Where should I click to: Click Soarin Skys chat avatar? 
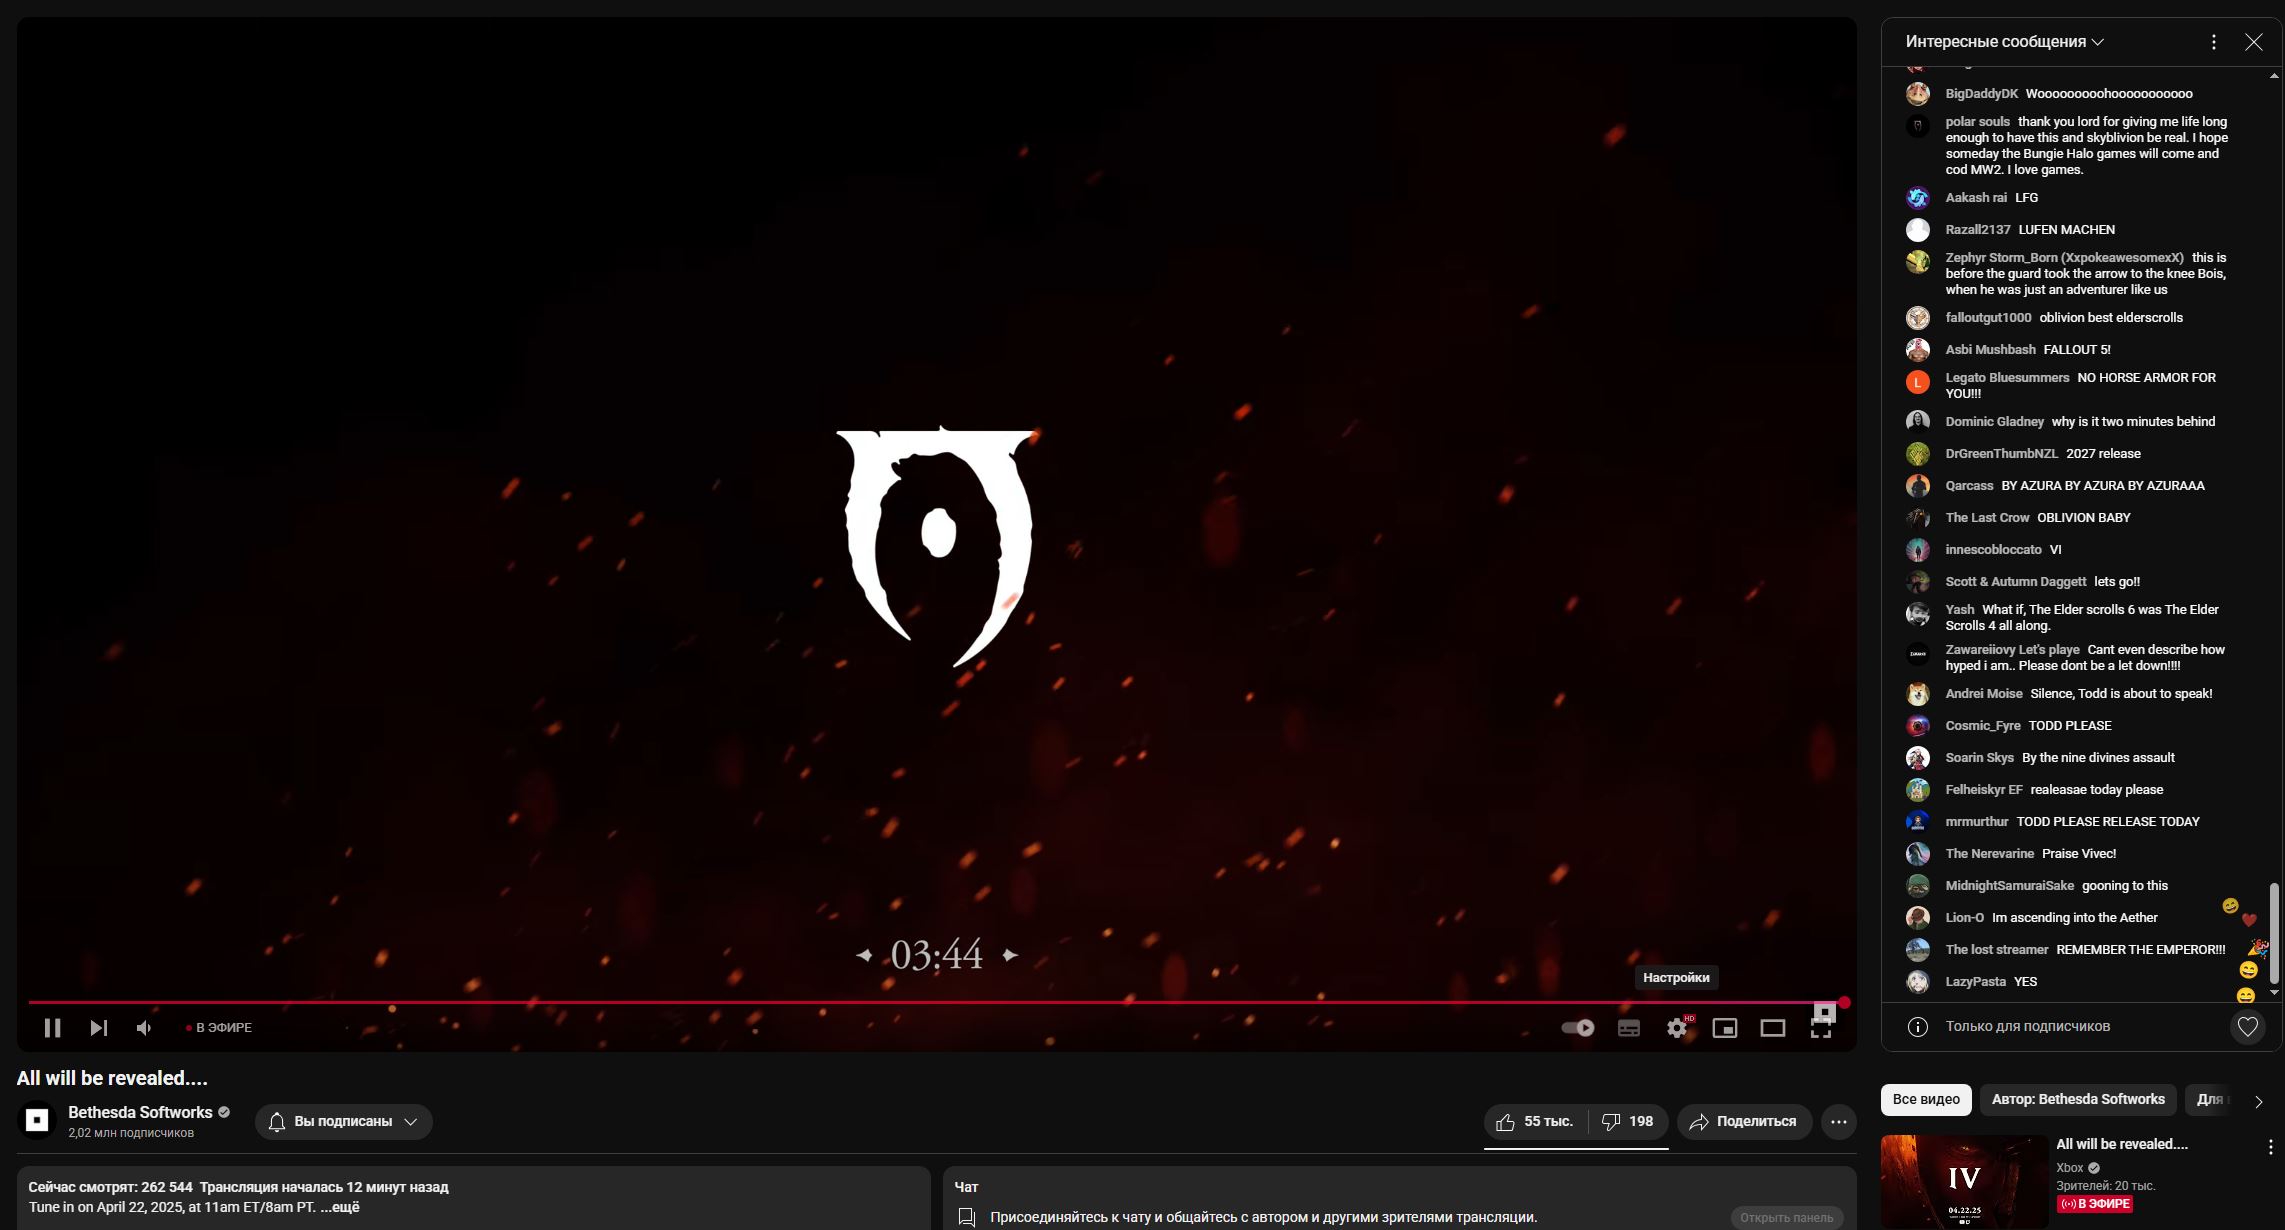(1917, 758)
